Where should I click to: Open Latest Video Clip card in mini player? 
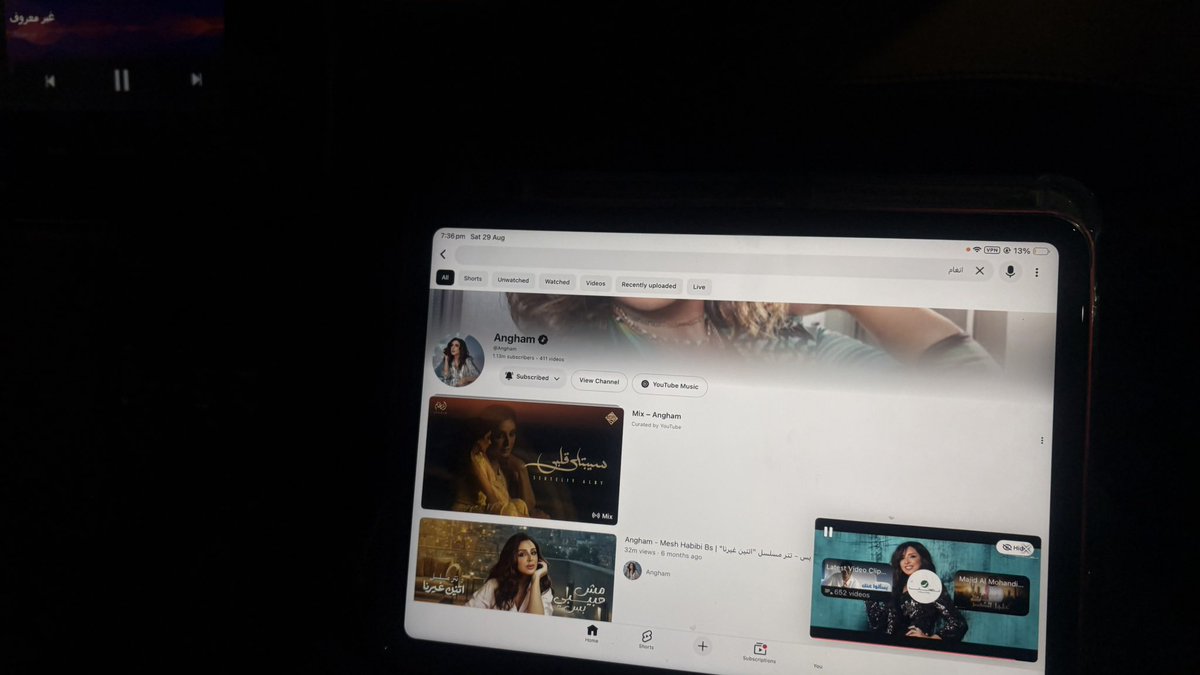tap(856, 580)
